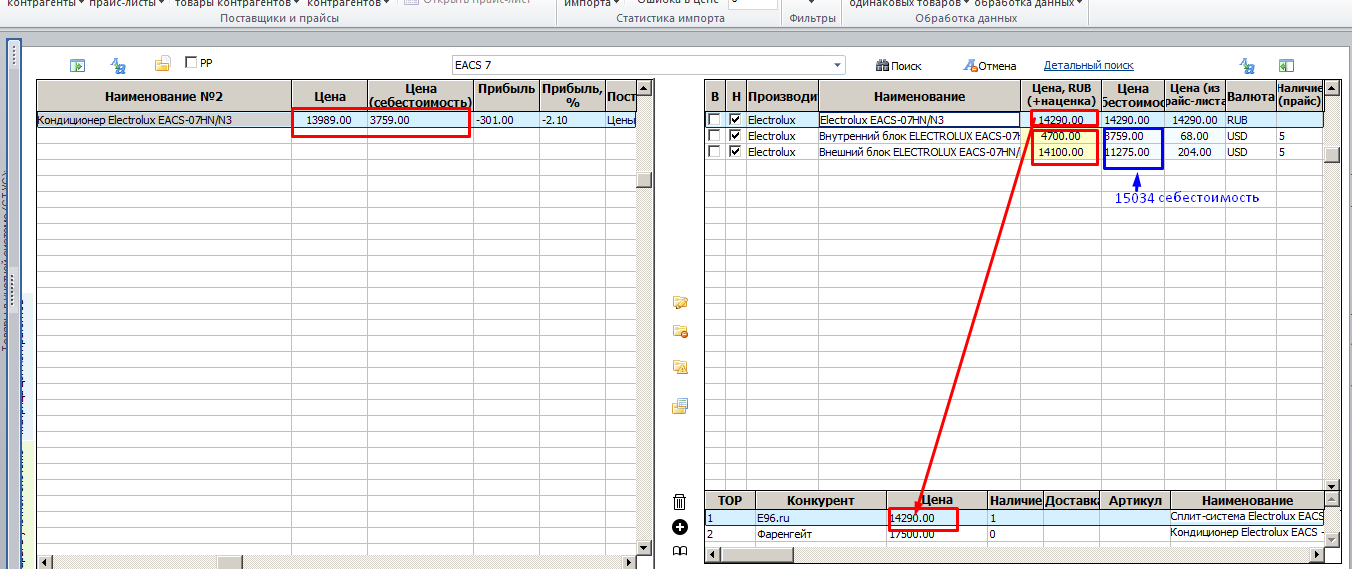
Task: Click the stacked folders icon between the panels
Action: click(680, 406)
